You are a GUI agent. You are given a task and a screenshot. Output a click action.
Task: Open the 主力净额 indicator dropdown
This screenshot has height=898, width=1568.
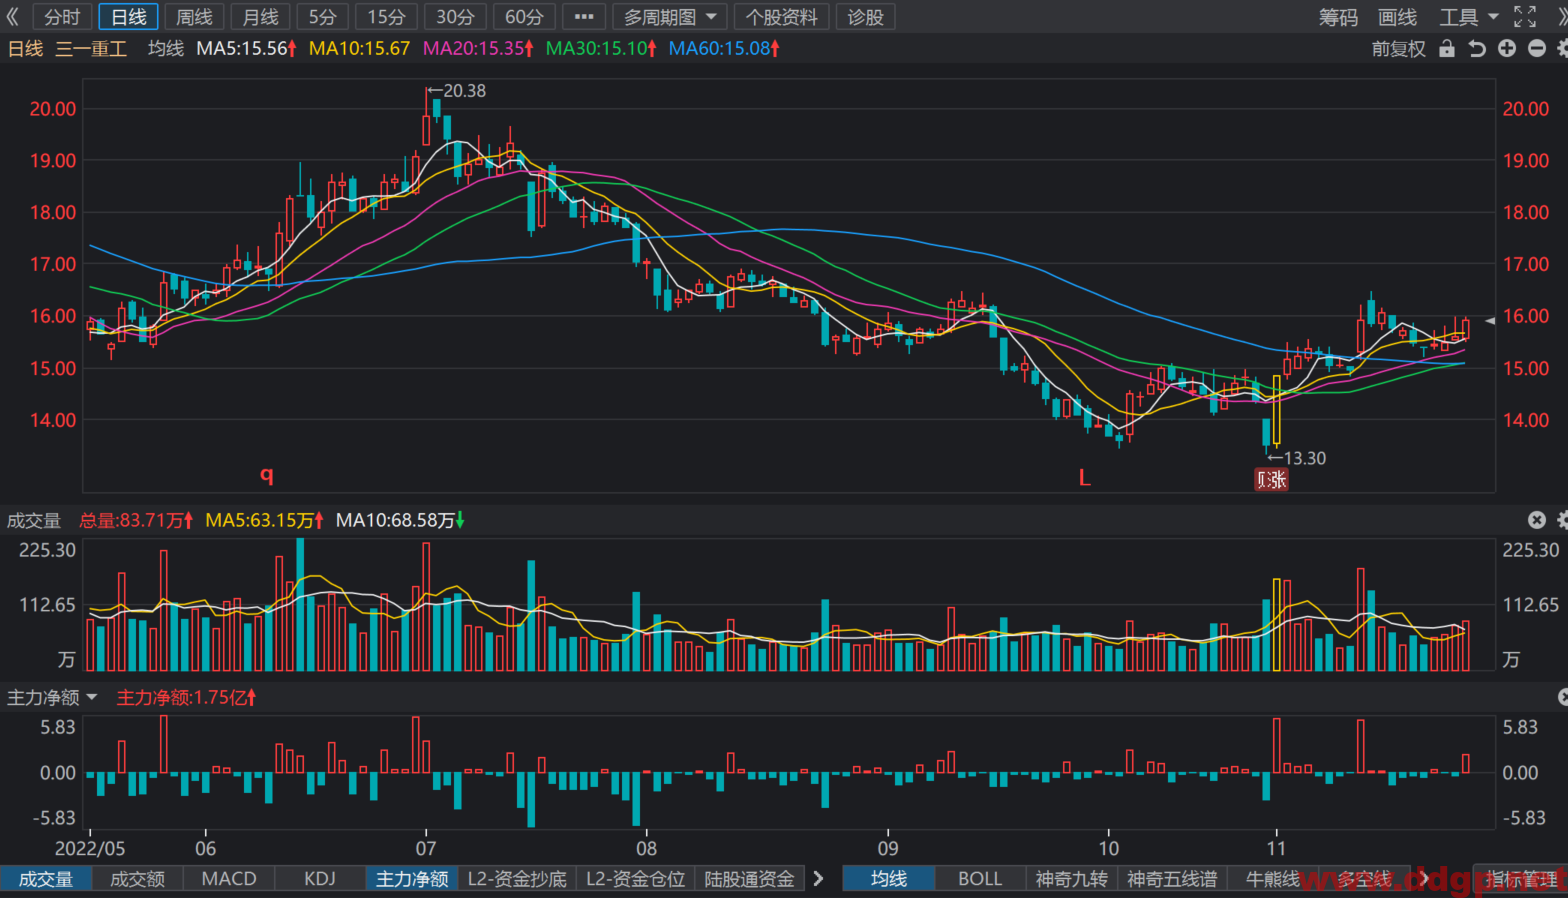(x=52, y=697)
